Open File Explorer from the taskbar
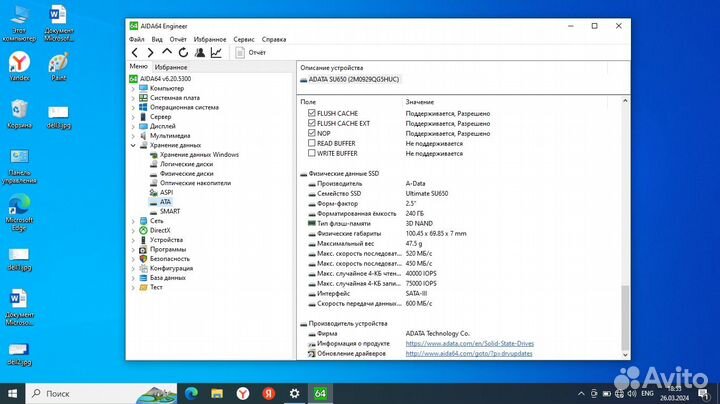Viewport: 720px width, 404px height. pos(217,393)
